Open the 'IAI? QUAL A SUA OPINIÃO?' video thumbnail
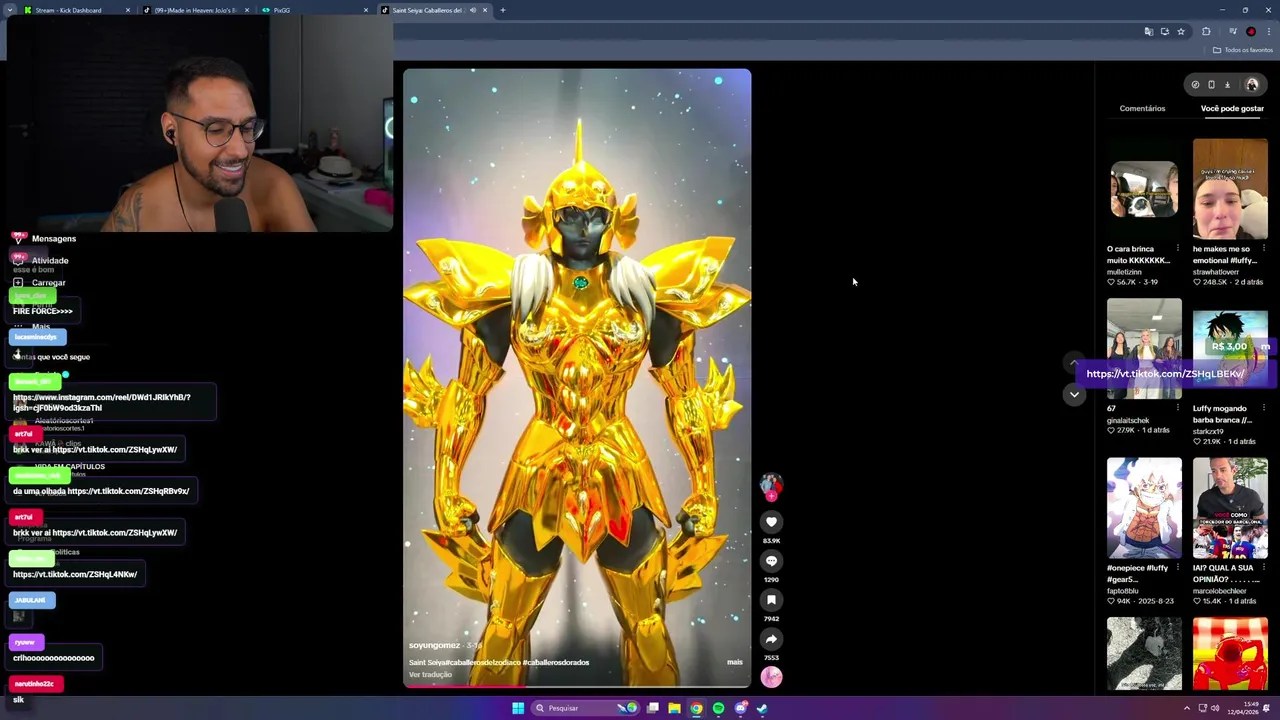Screen dimensions: 1280x720 pos(1230,508)
